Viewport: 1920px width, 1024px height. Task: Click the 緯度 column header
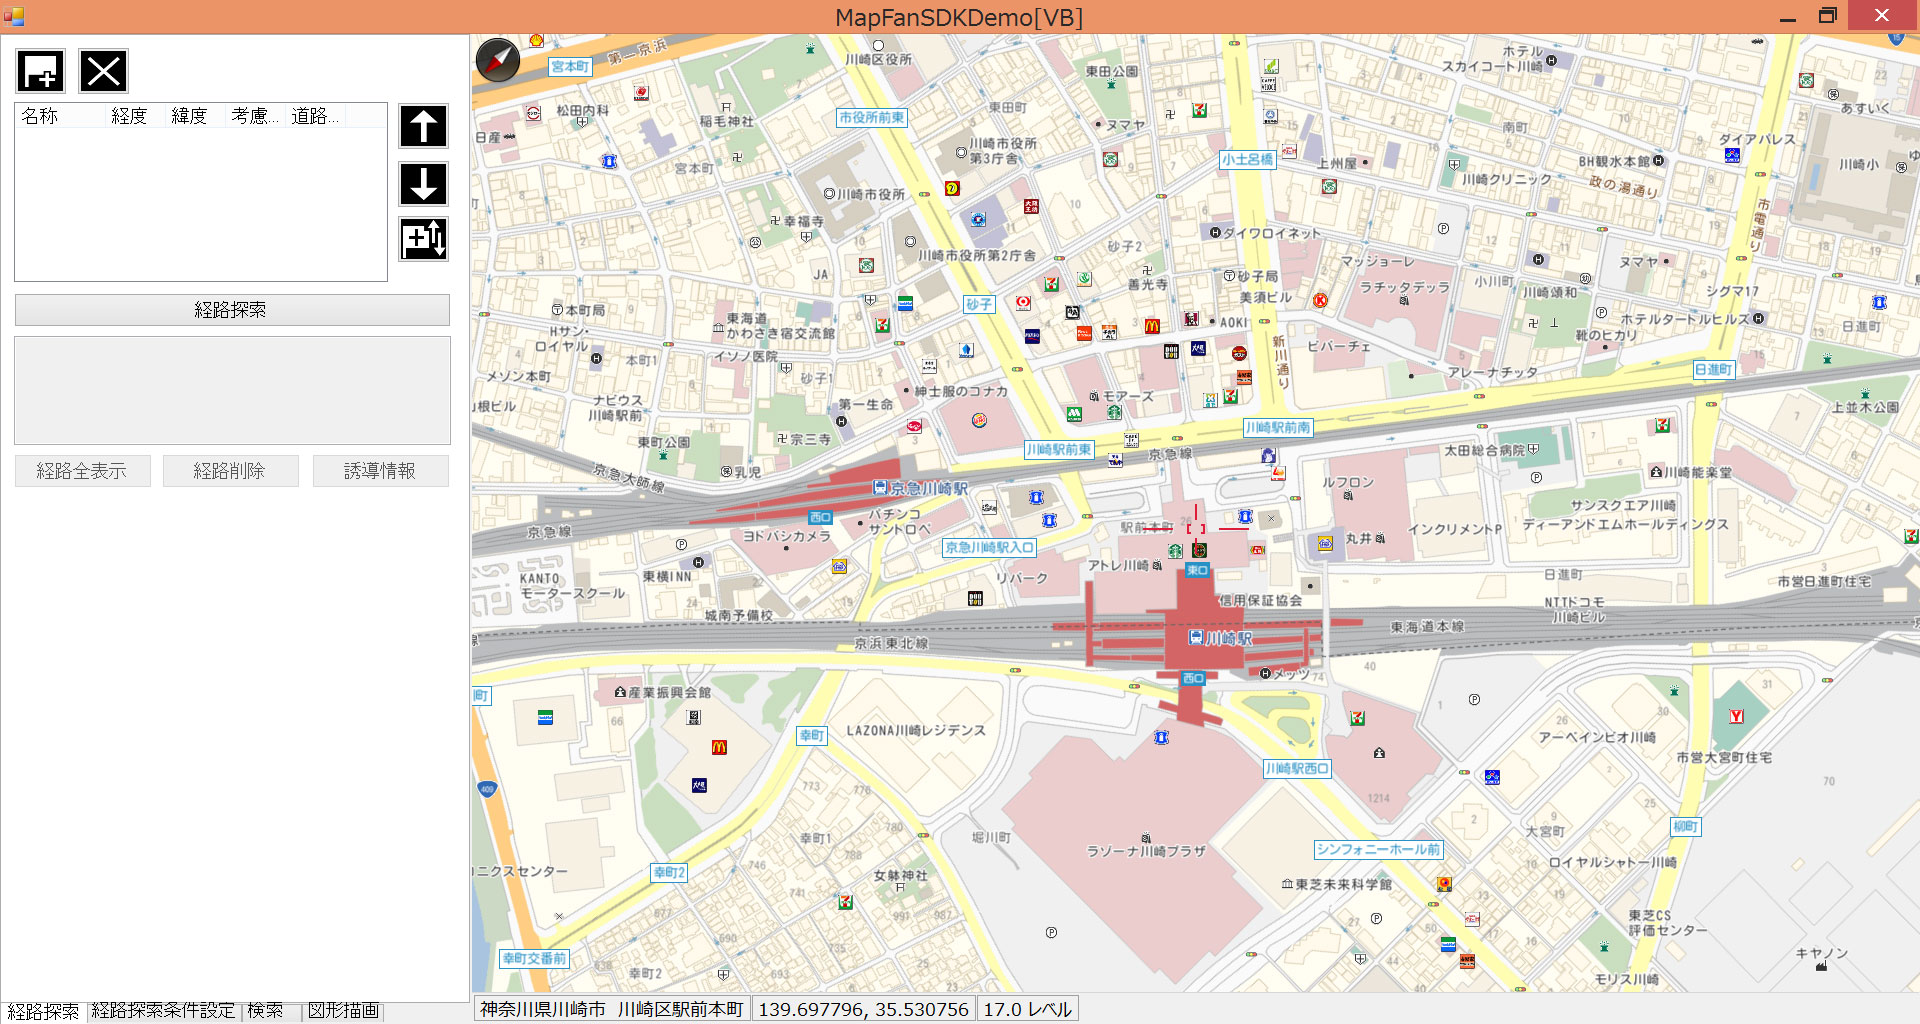click(x=195, y=116)
